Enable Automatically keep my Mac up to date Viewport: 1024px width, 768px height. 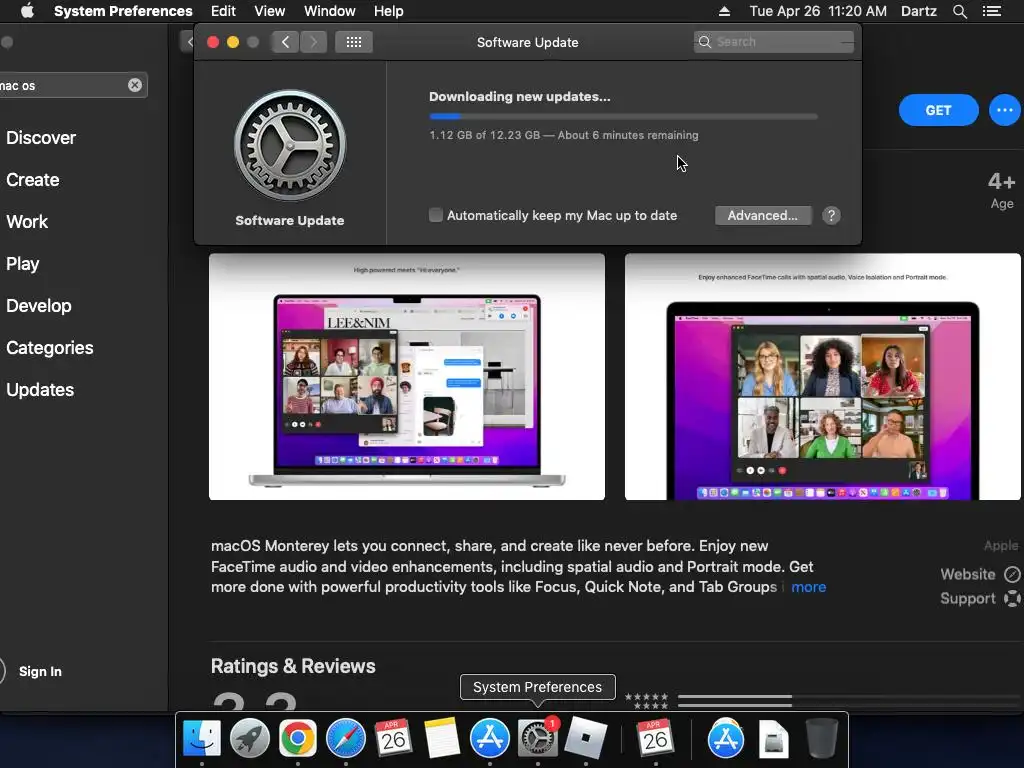[436, 215]
